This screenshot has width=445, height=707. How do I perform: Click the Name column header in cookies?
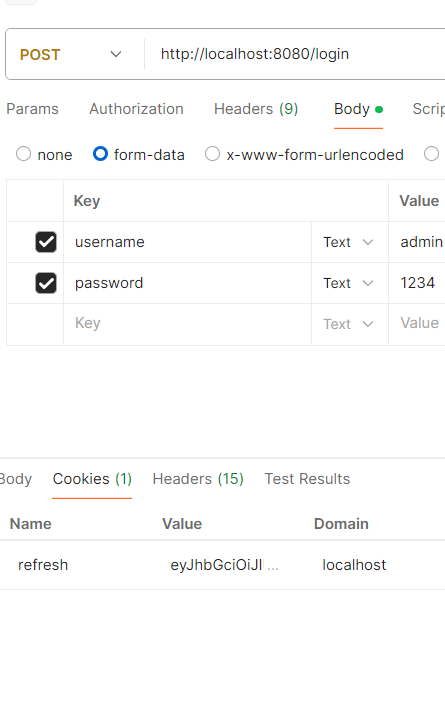(31, 524)
